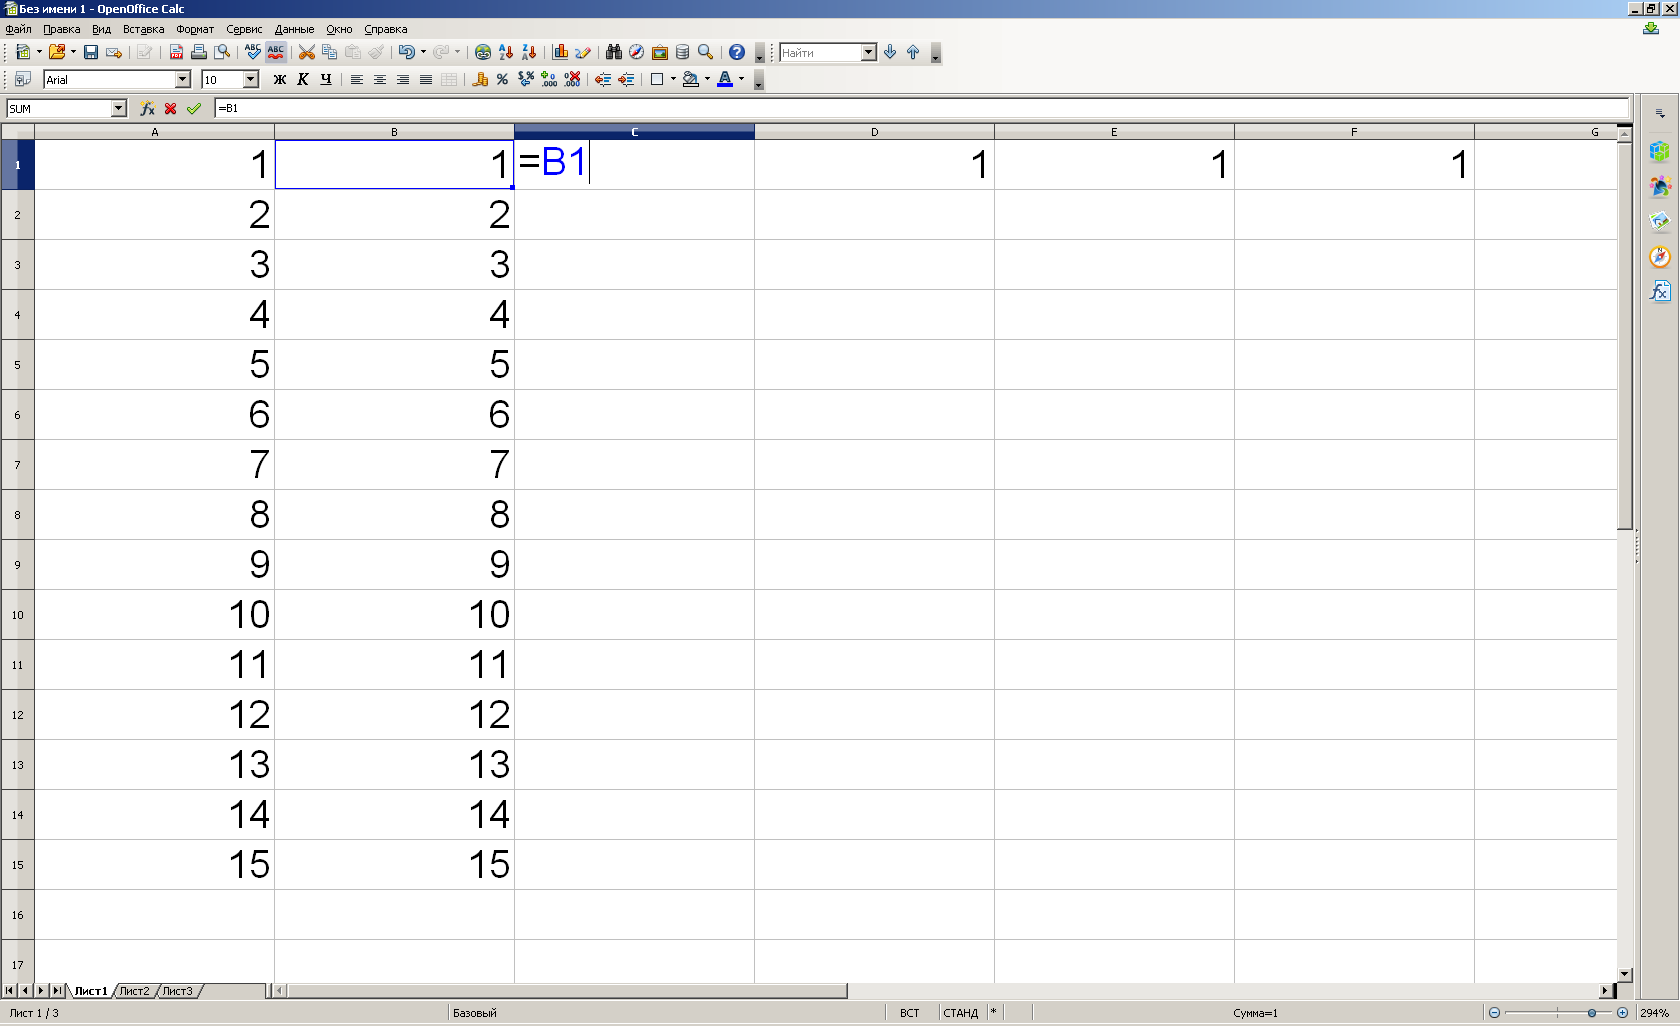Toggle insert mode ВСТ in status bar

910,1013
